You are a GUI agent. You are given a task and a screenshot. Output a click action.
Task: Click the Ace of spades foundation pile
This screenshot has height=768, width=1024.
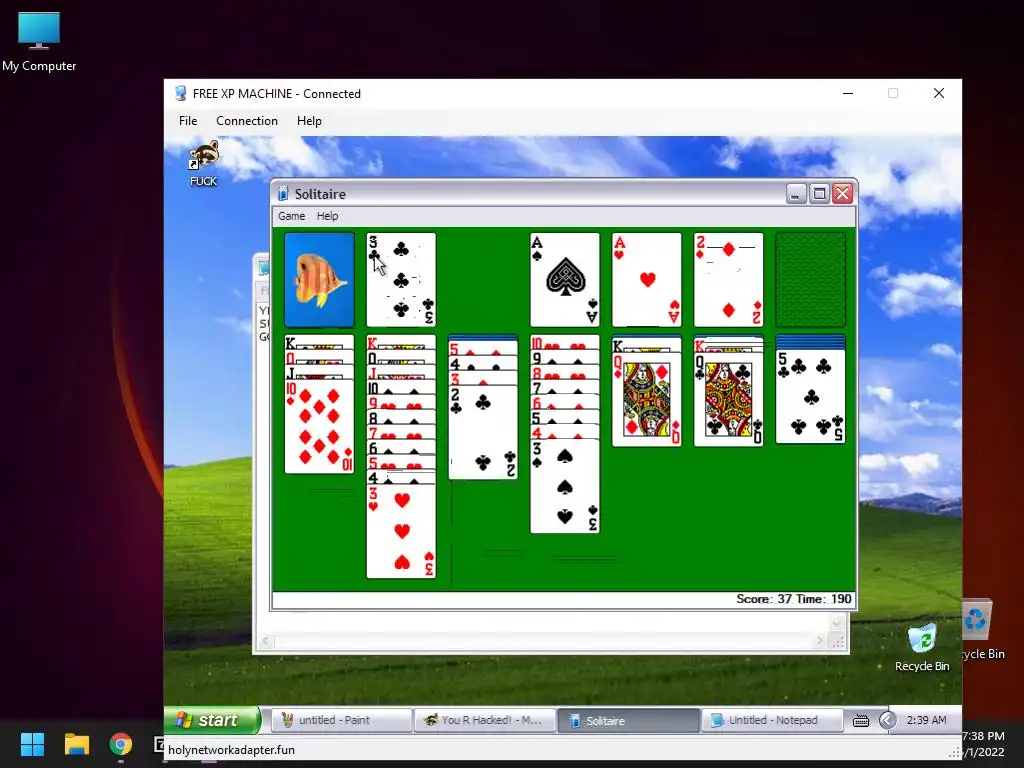[565, 280]
